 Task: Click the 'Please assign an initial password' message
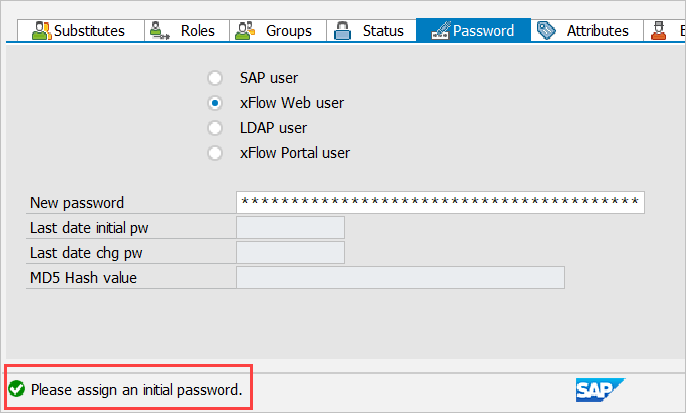(x=137, y=389)
